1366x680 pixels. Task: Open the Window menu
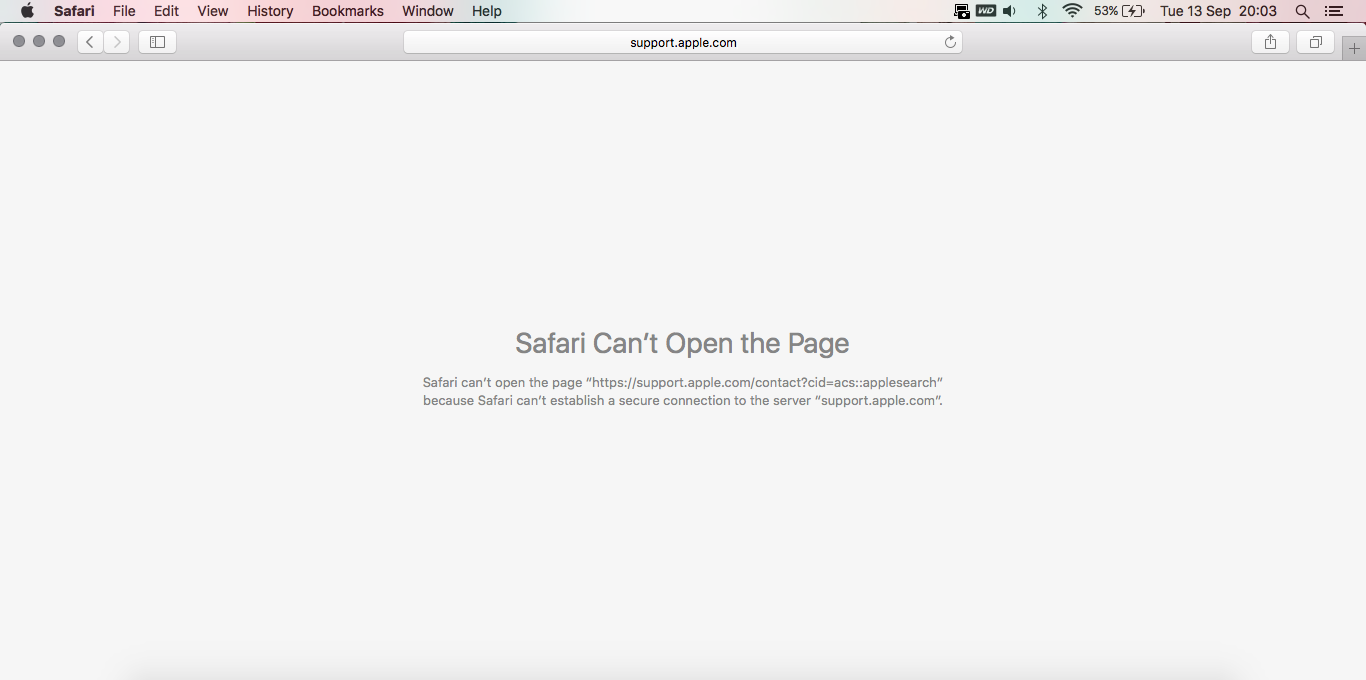[428, 11]
